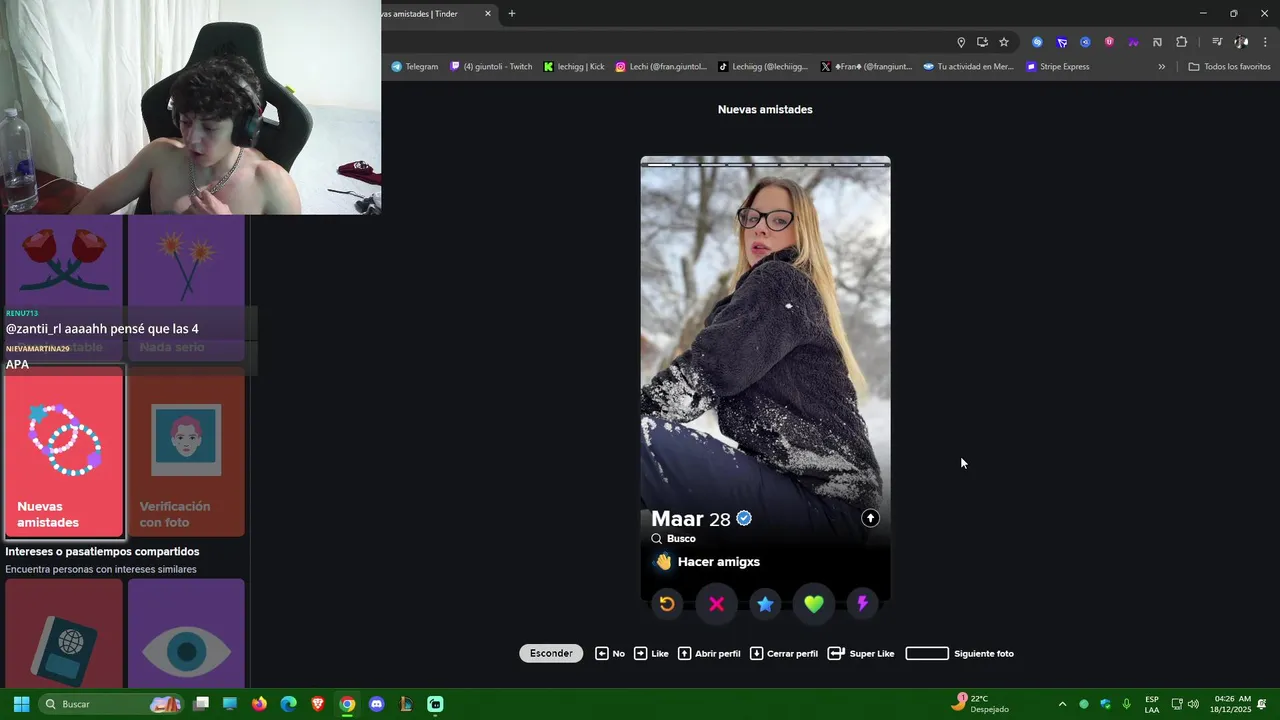
Task: Click the pink X Nope button
Action: 716,604
